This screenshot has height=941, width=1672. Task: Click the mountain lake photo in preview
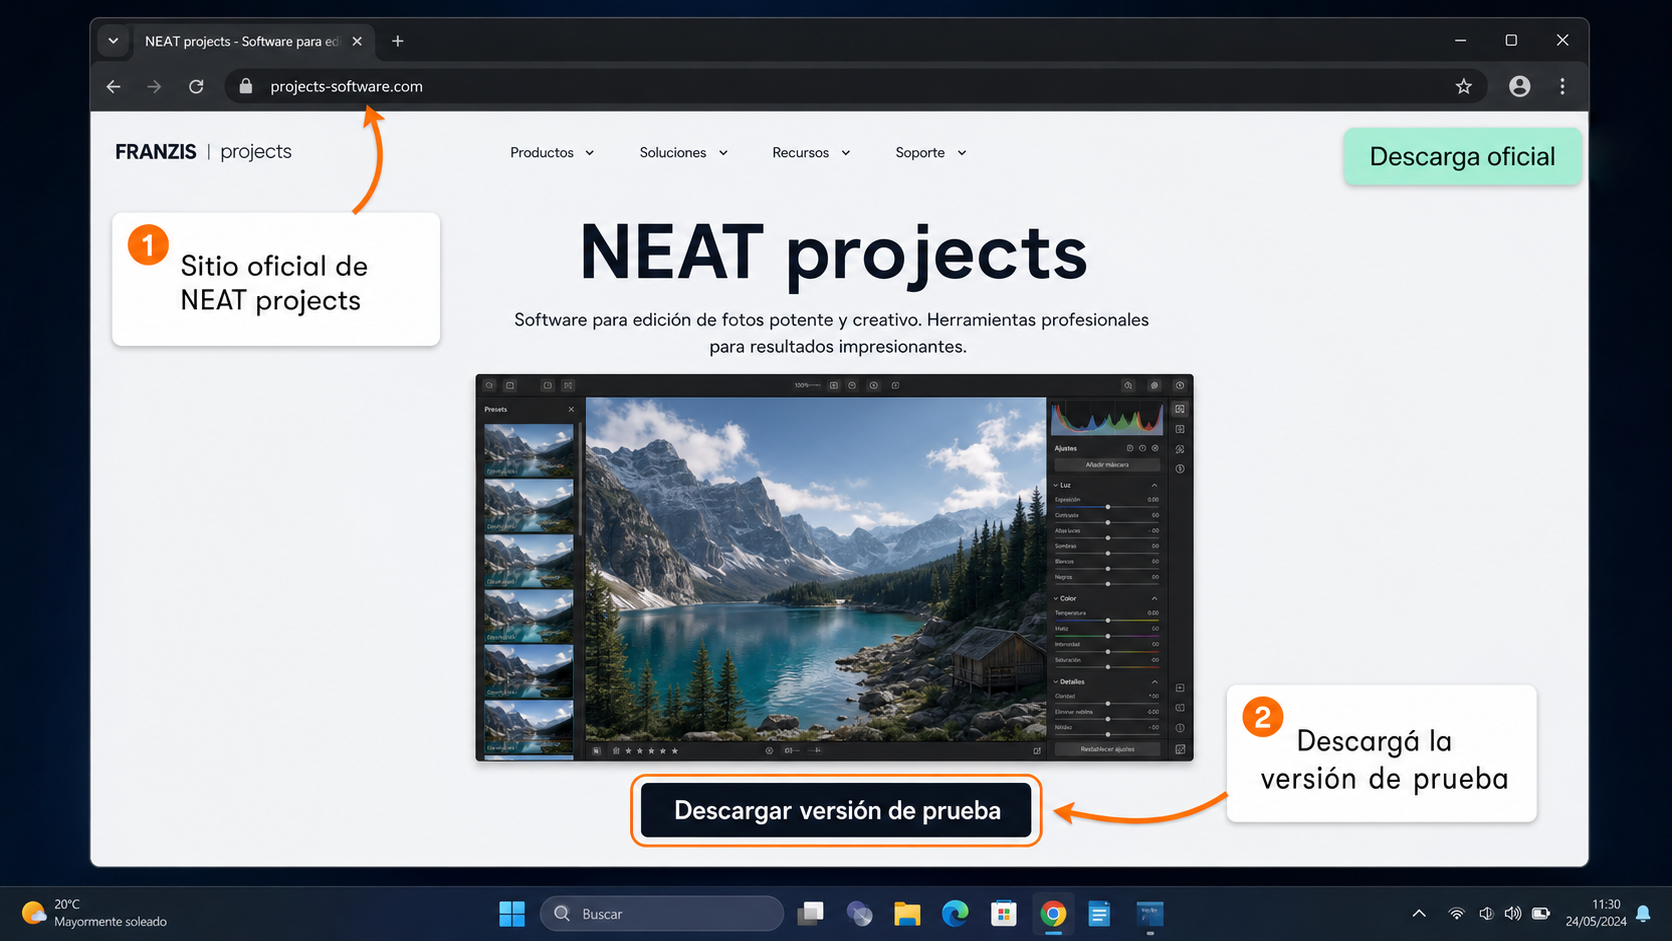tap(815, 568)
